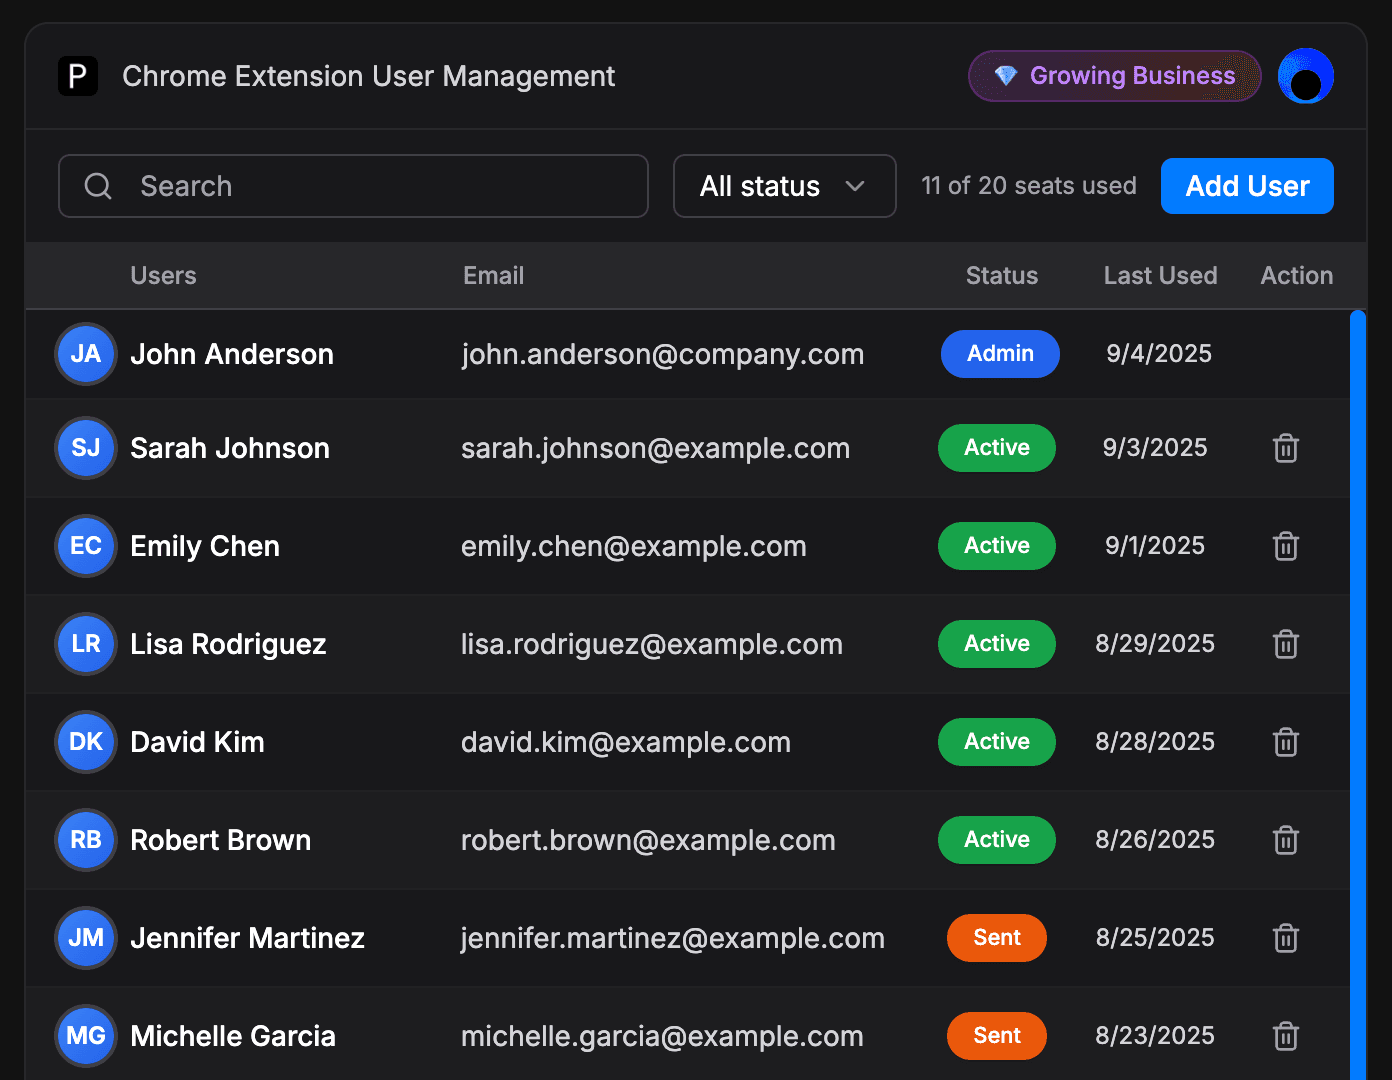Remove Jennifer Martinez via the trash icon
Image resolution: width=1392 pixels, height=1080 pixels.
click(x=1286, y=938)
